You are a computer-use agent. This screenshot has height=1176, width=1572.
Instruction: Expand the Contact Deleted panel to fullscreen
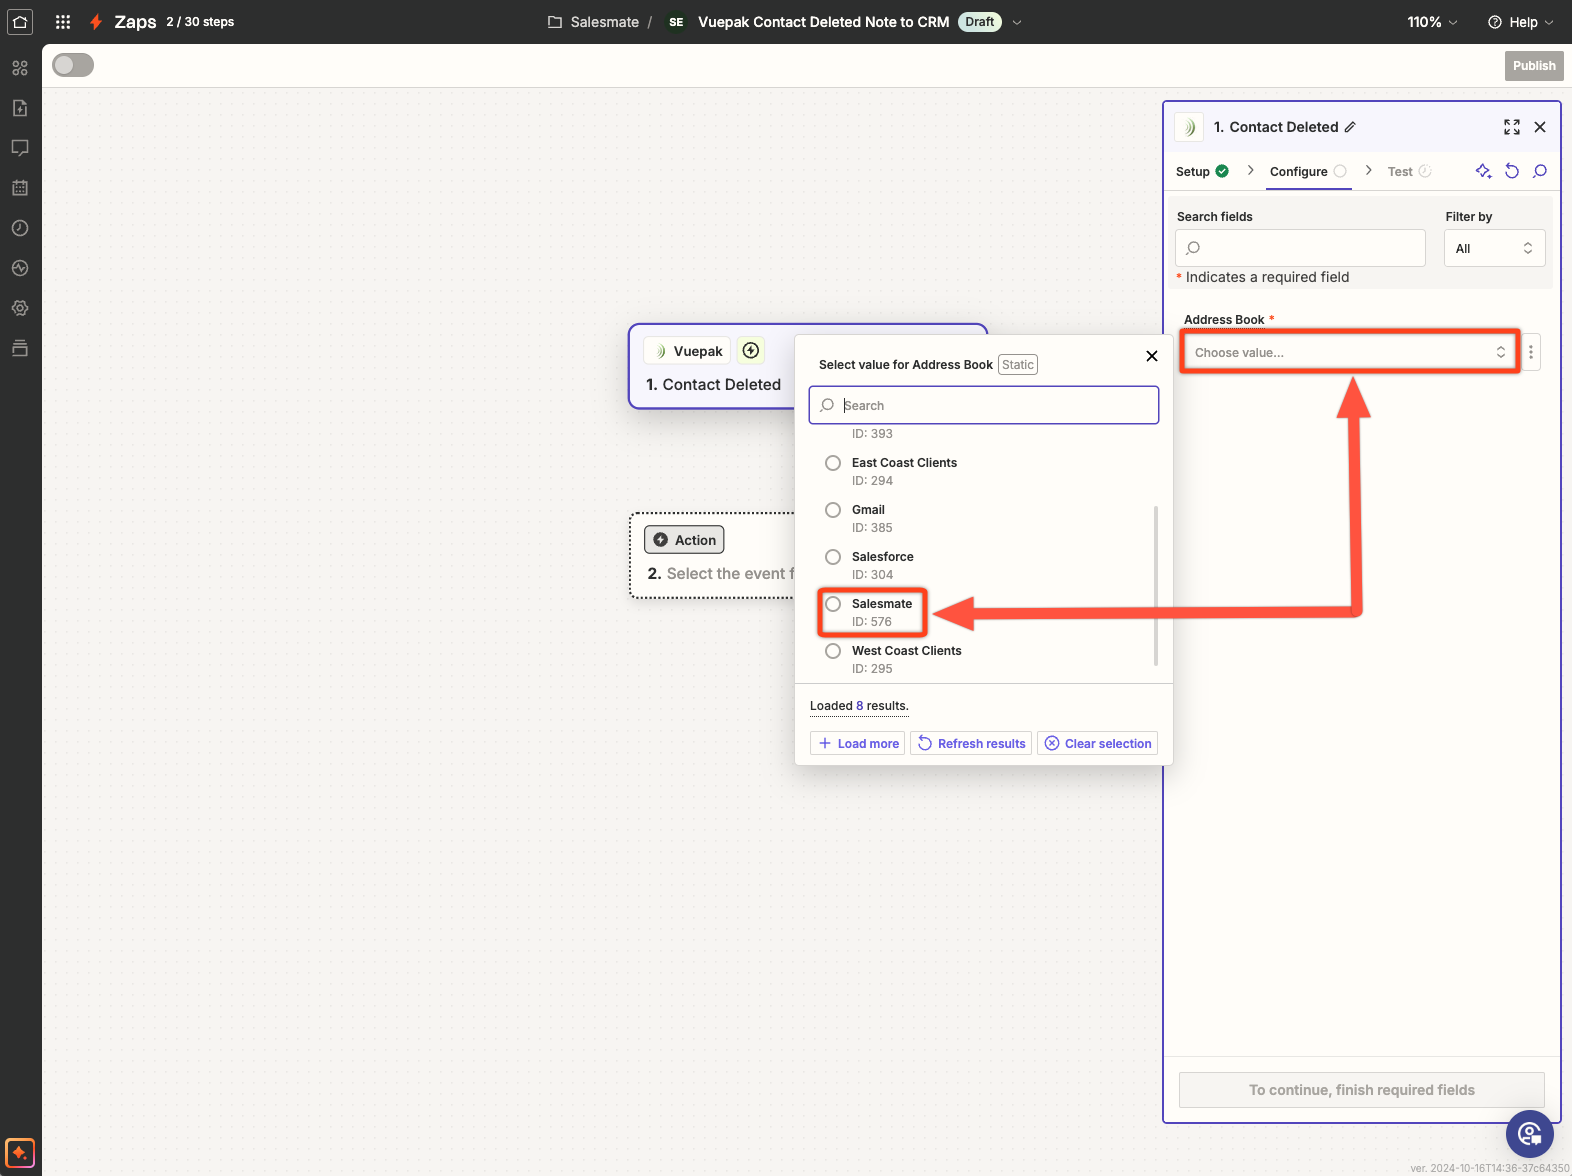coord(1512,127)
